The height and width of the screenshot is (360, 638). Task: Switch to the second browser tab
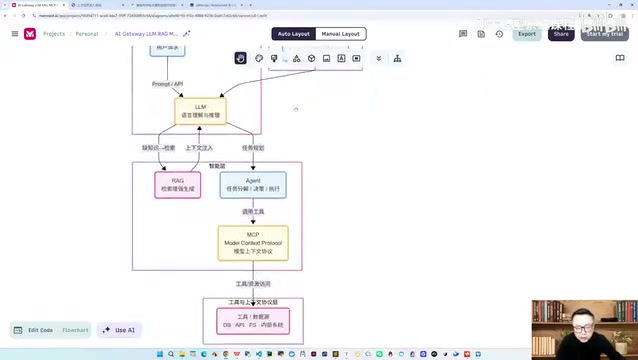click(x=97, y=5)
